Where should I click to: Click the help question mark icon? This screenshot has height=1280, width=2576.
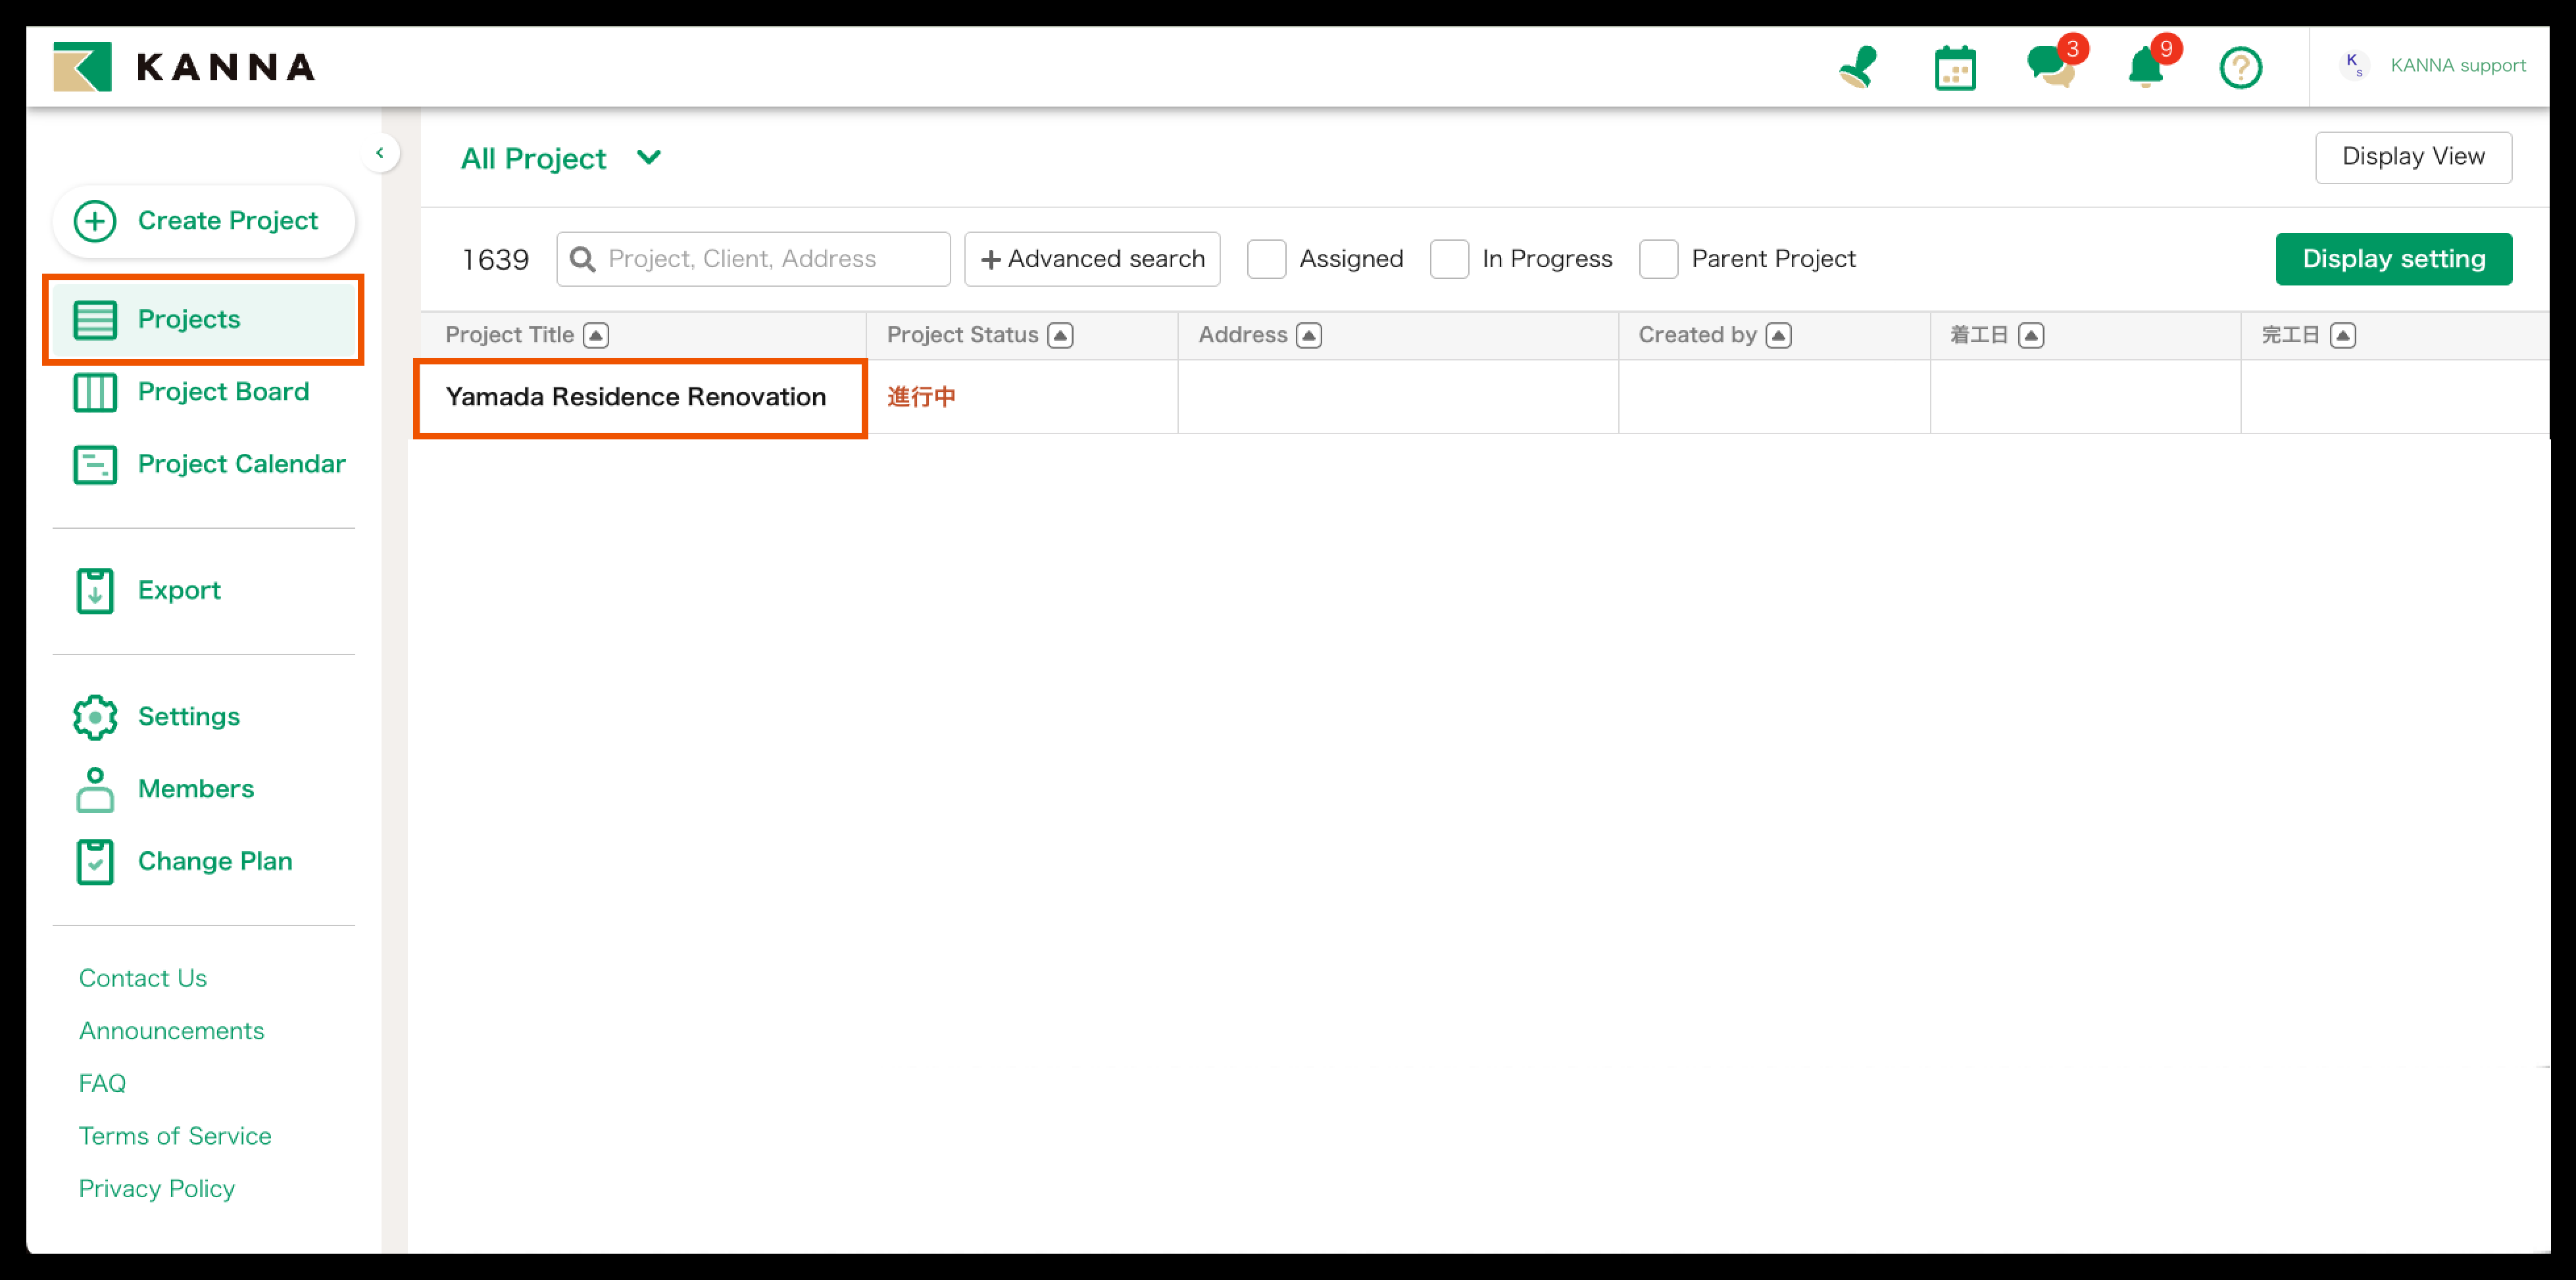click(x=2240, y=68)
